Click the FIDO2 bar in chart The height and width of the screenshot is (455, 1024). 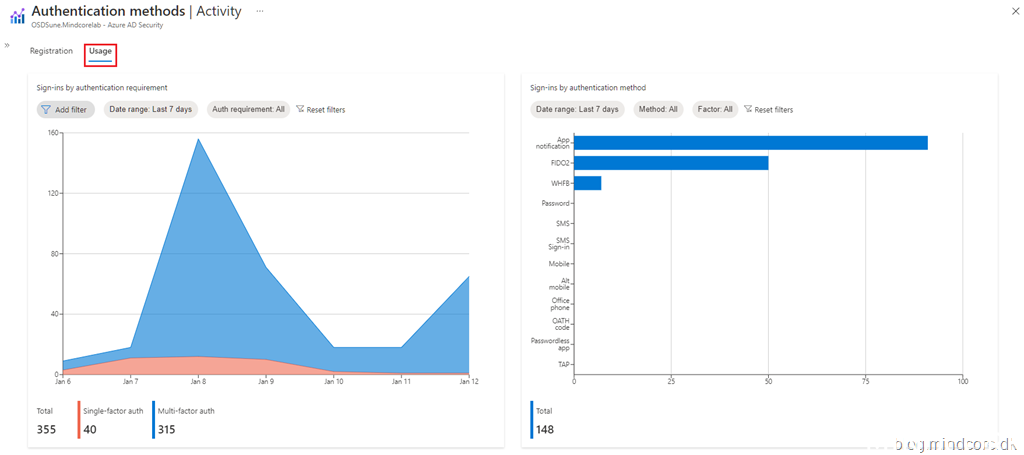point(671,163)
